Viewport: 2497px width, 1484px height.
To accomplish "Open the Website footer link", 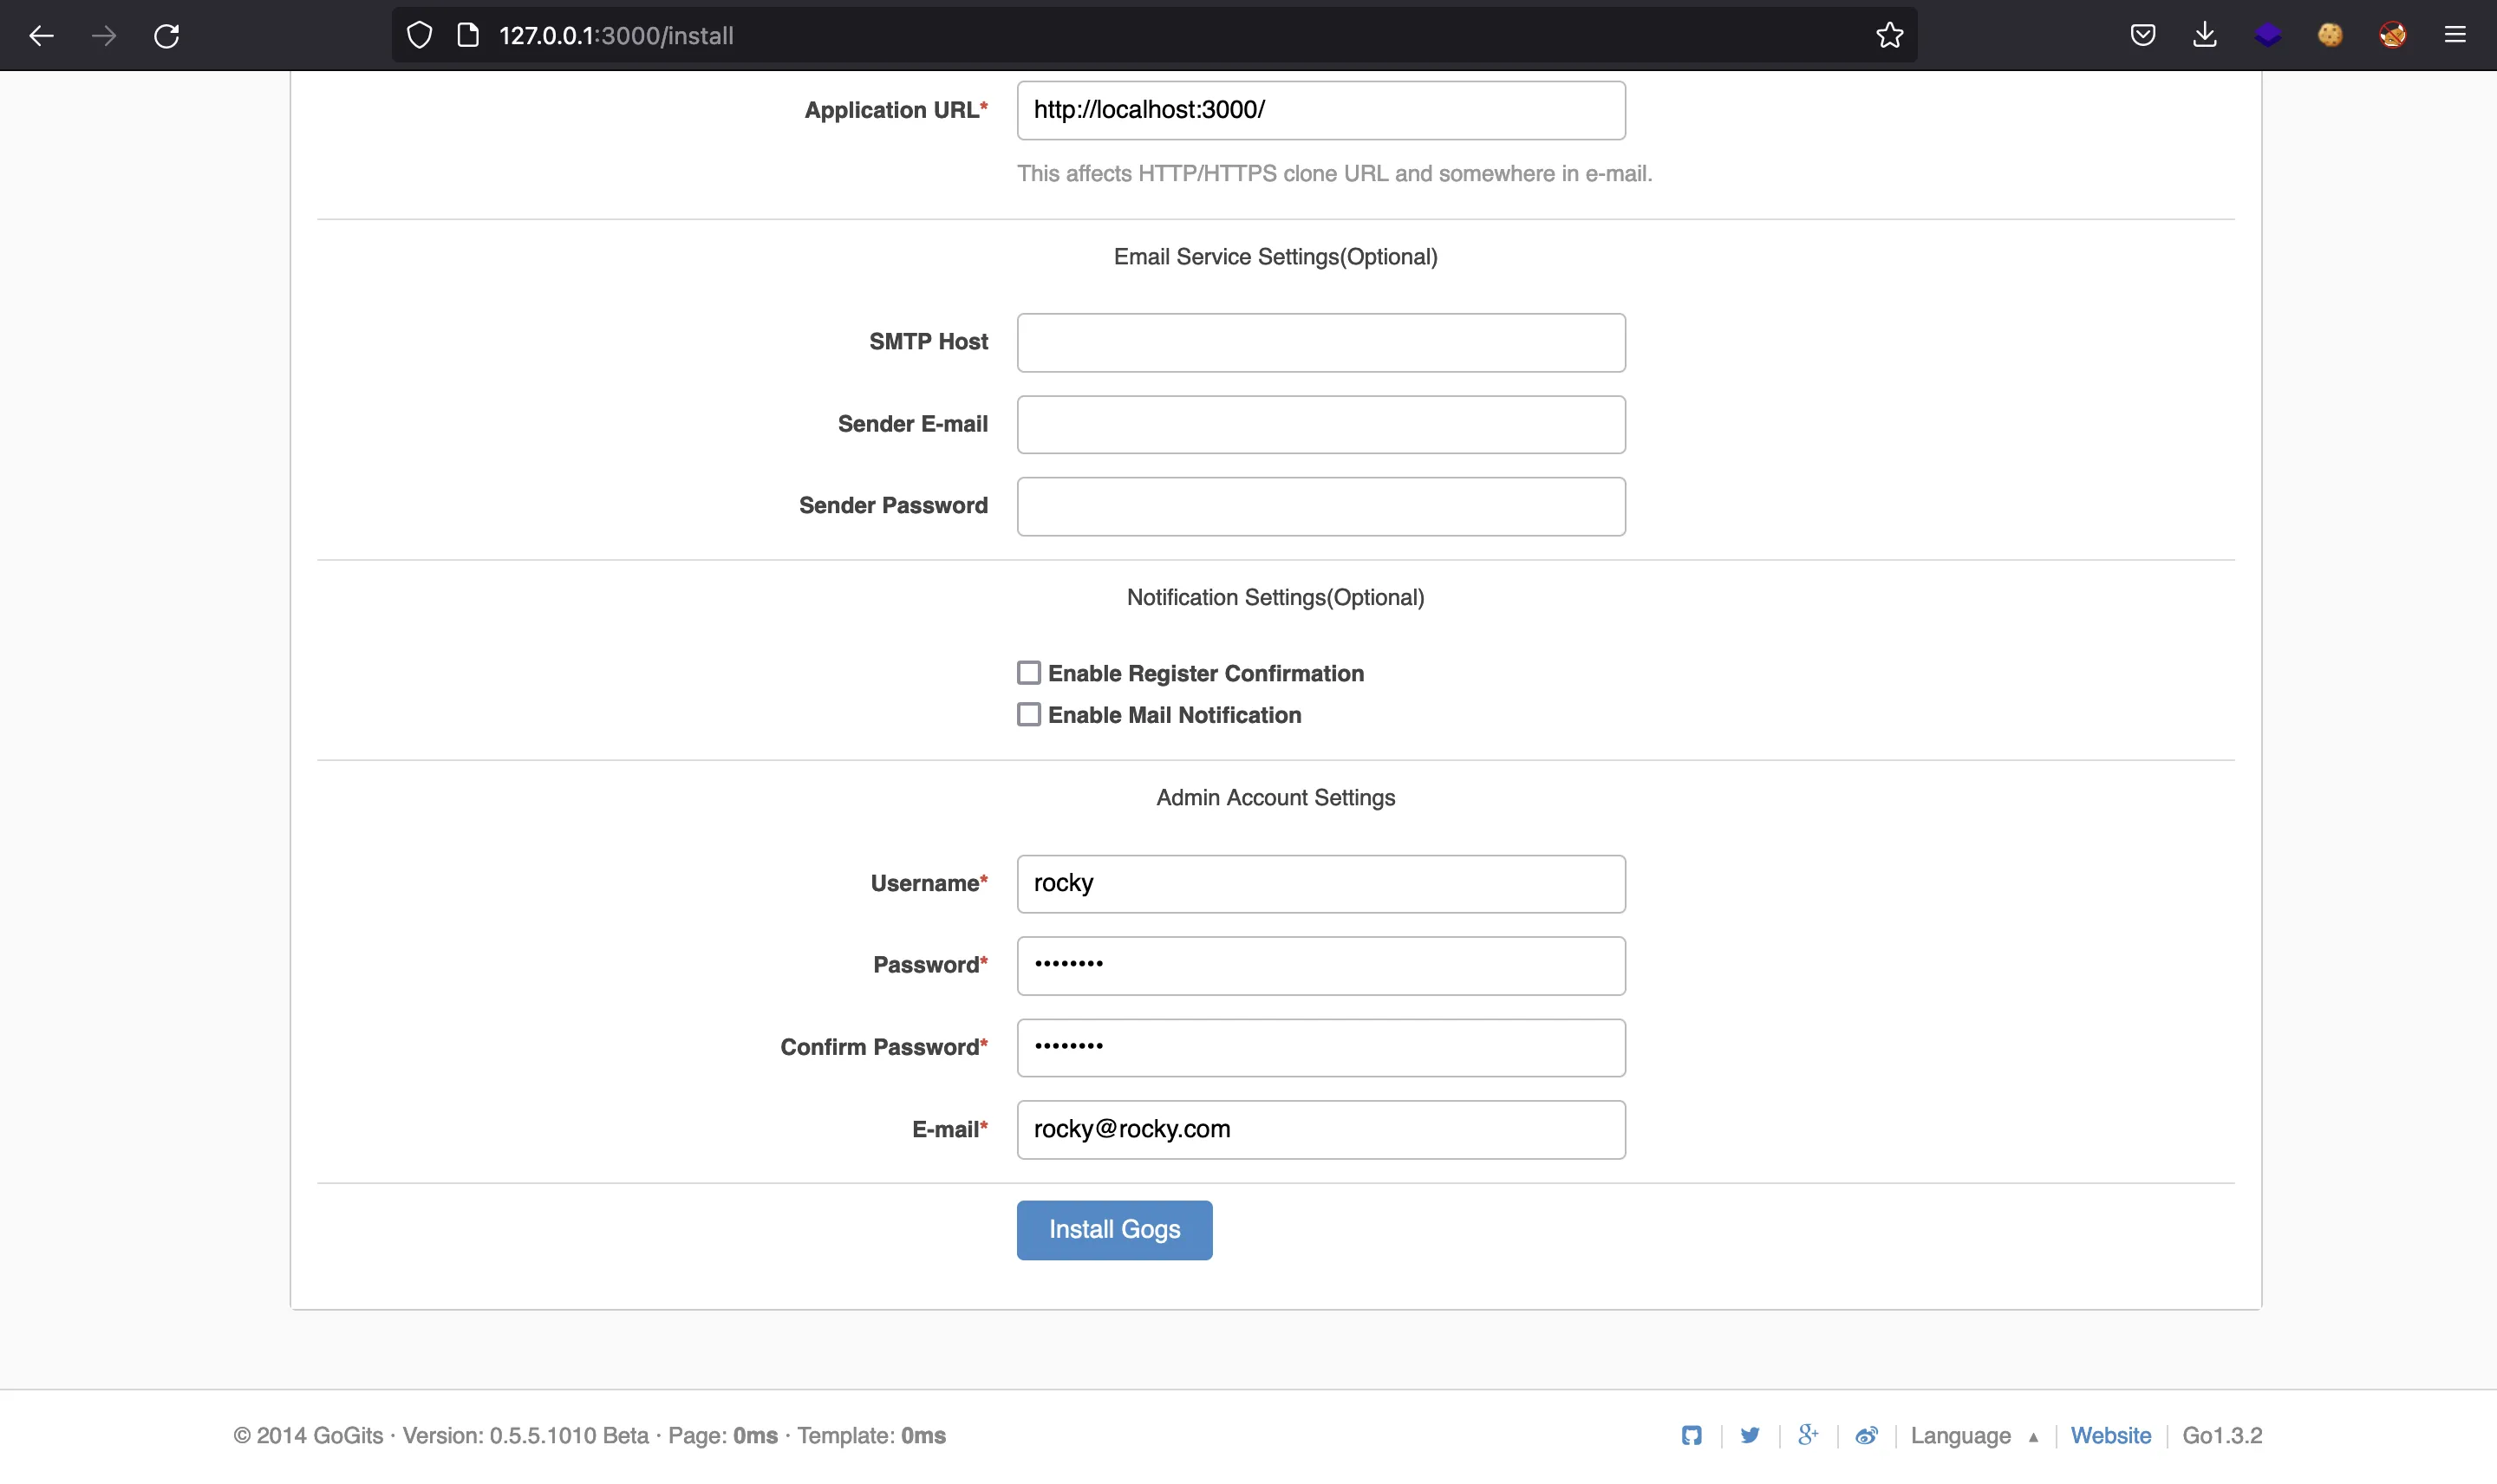I will pyautogui.click(x=2110, y=1435).
